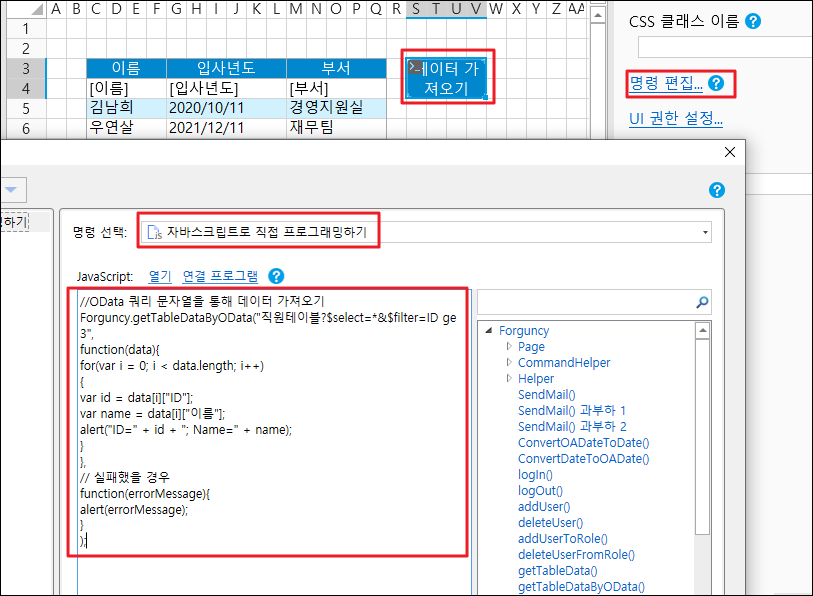Click help icon next to CSS 클래스 이름
This screenshot has width=813, height=596.
click(x=753, y=21)
